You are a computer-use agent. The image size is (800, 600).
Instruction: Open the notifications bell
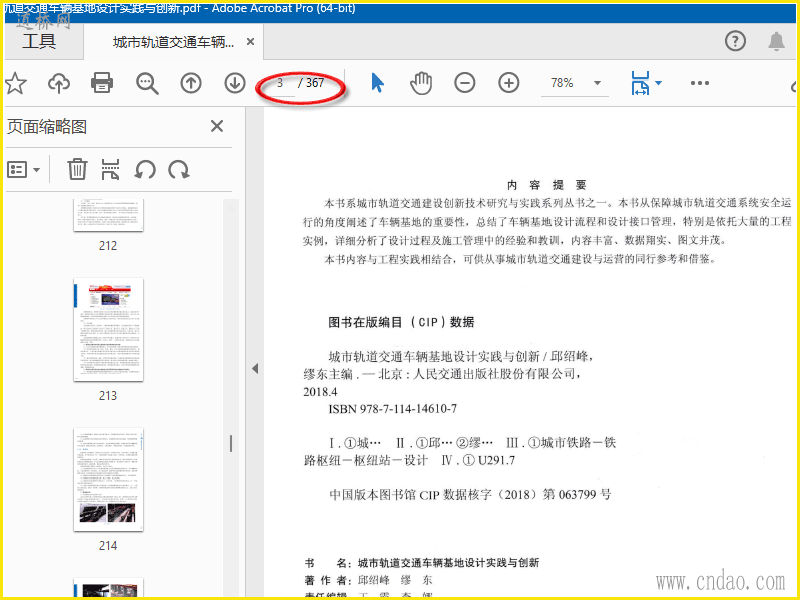pyautogui.click(x=777, y=41)
